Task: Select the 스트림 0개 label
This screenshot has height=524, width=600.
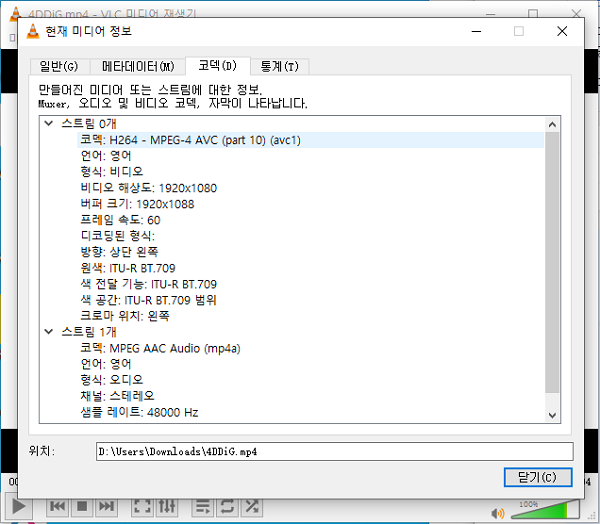Action: pos(89,124)
